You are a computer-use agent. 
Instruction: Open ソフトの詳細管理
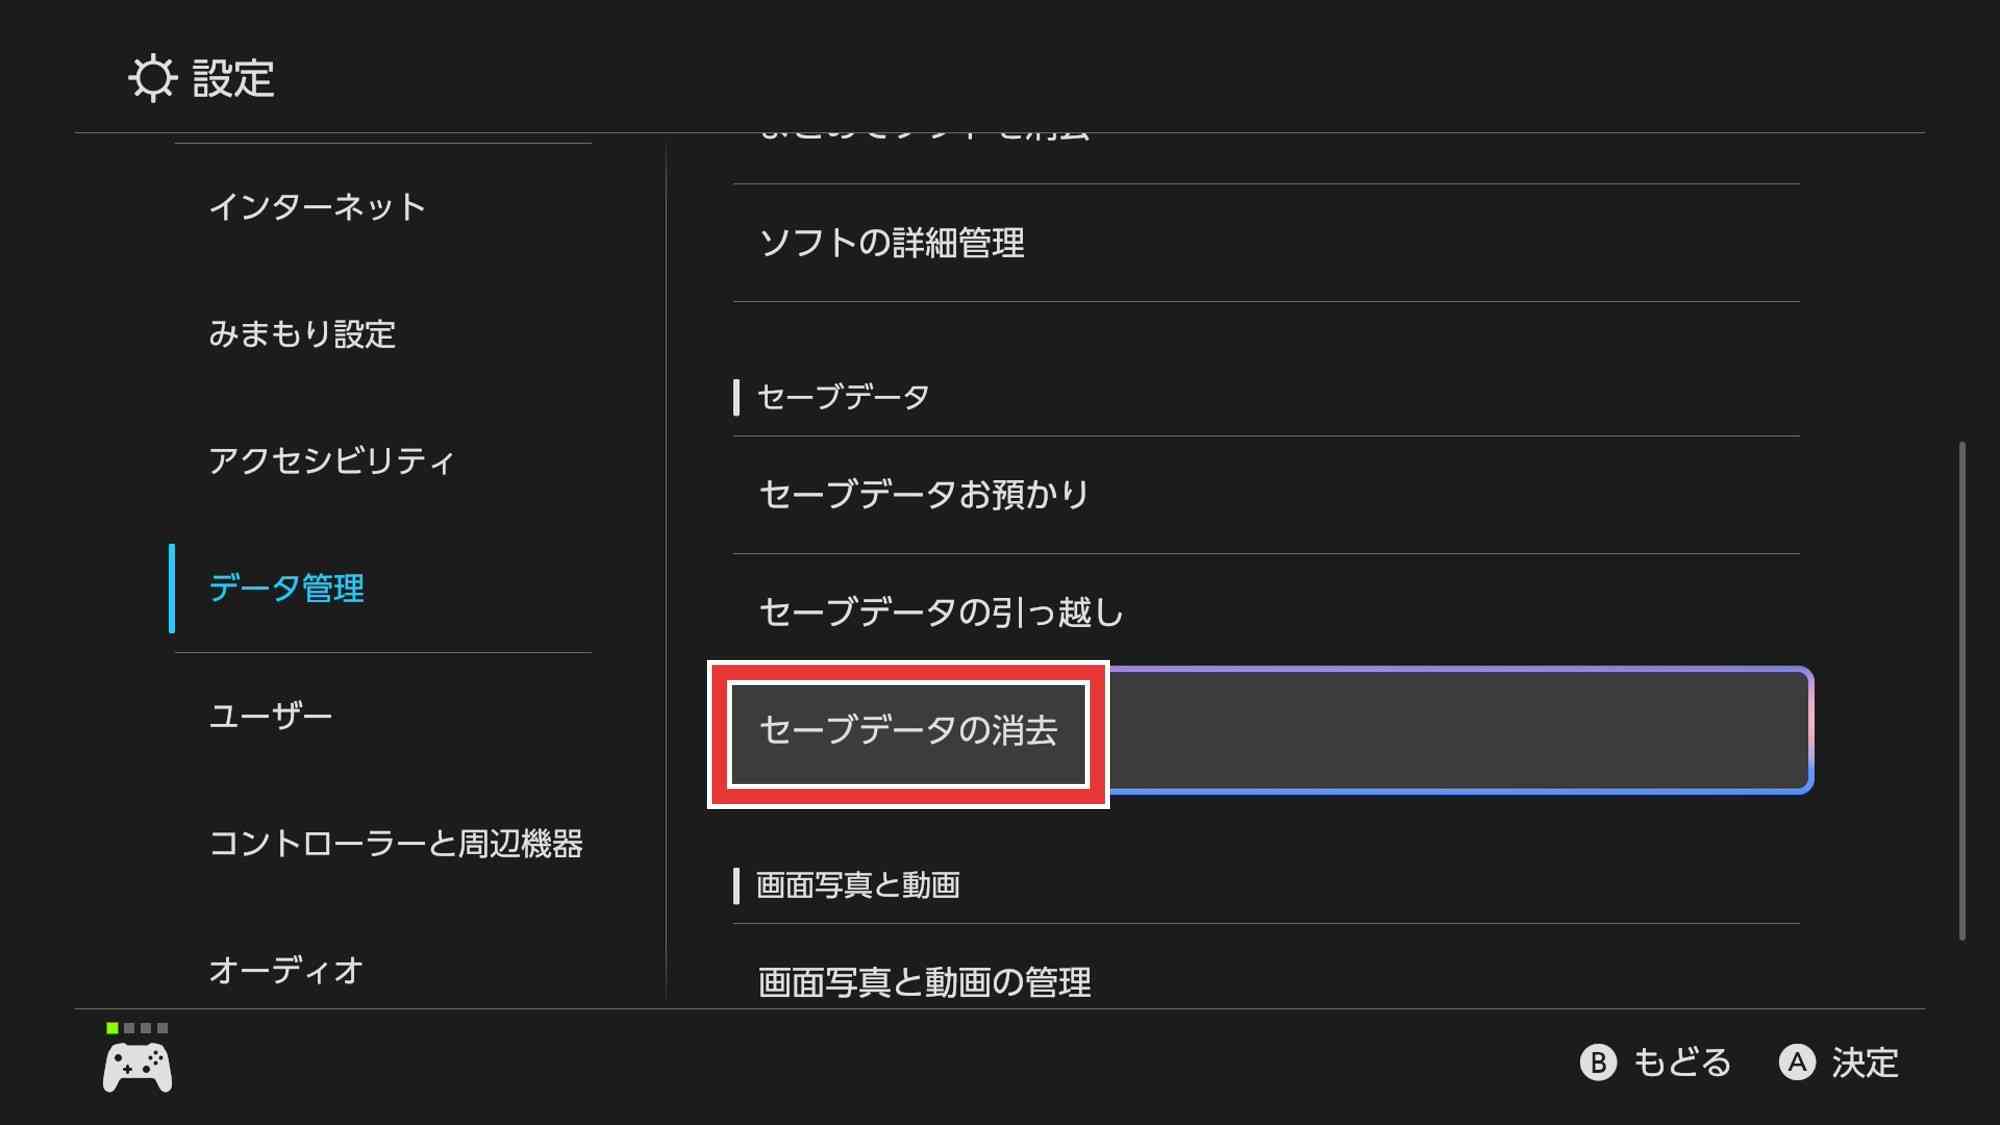click(892, 243)
